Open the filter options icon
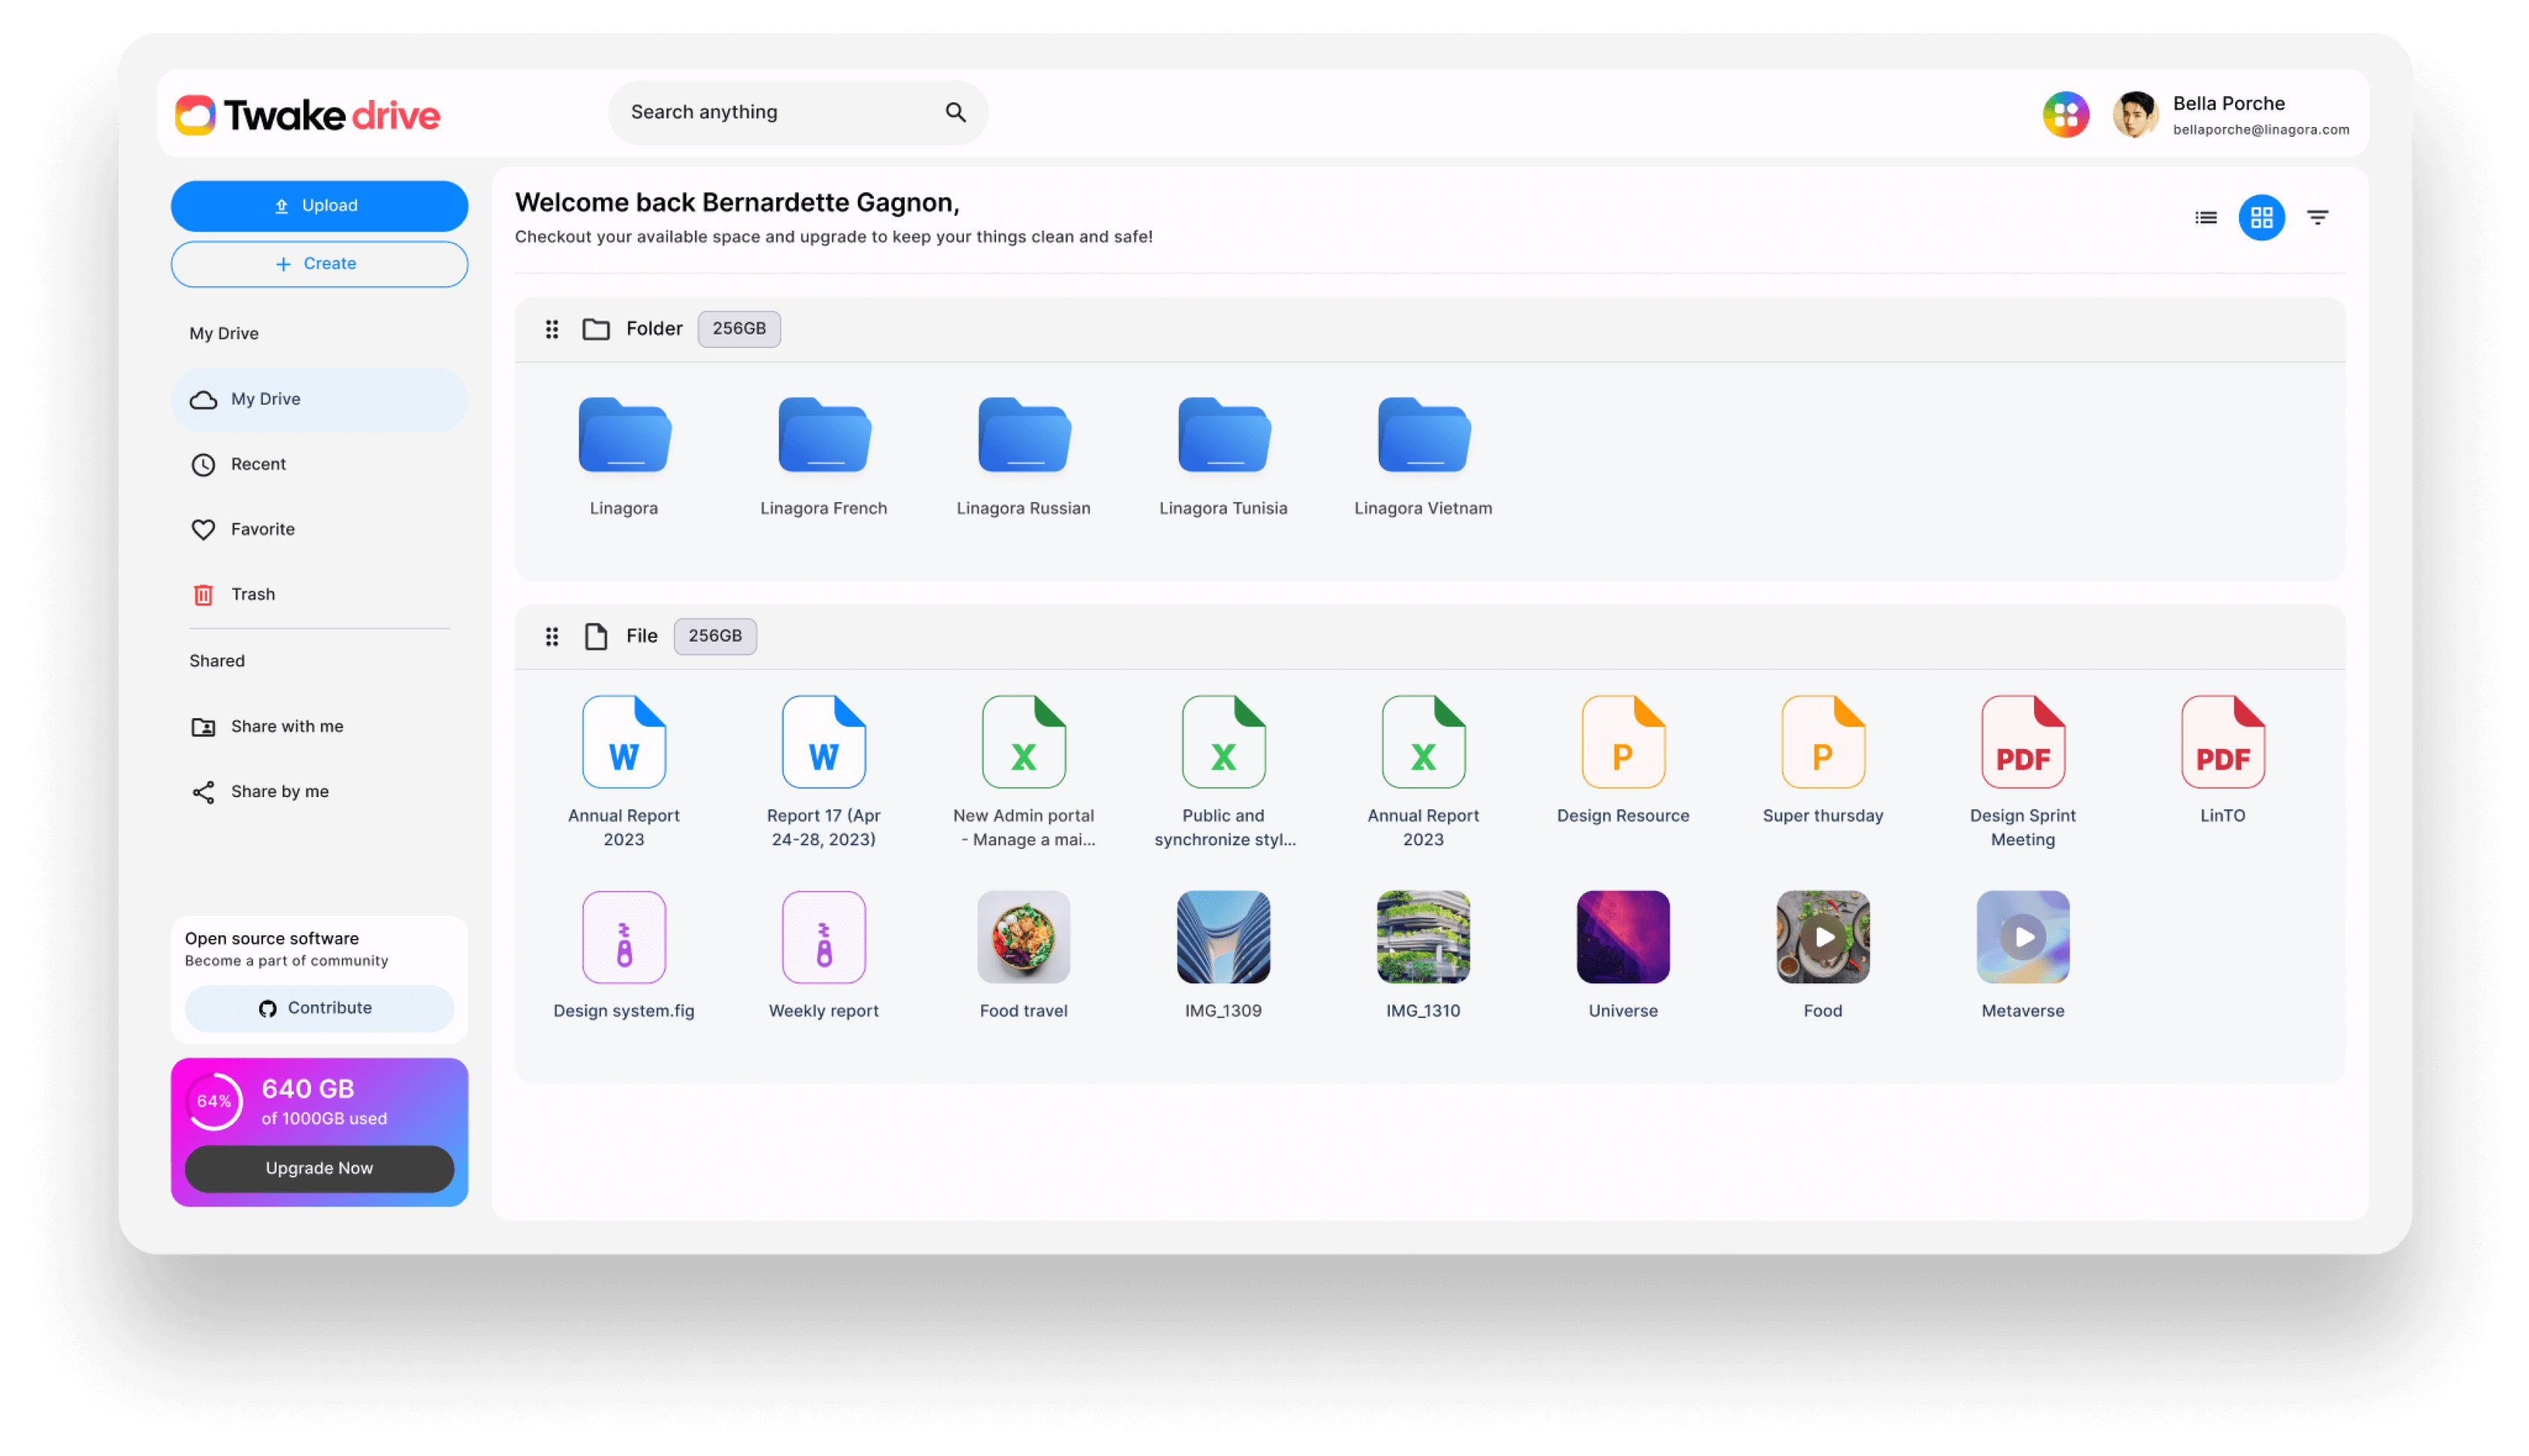This screenshot has height=1456, width=2529. [2318, 217]
